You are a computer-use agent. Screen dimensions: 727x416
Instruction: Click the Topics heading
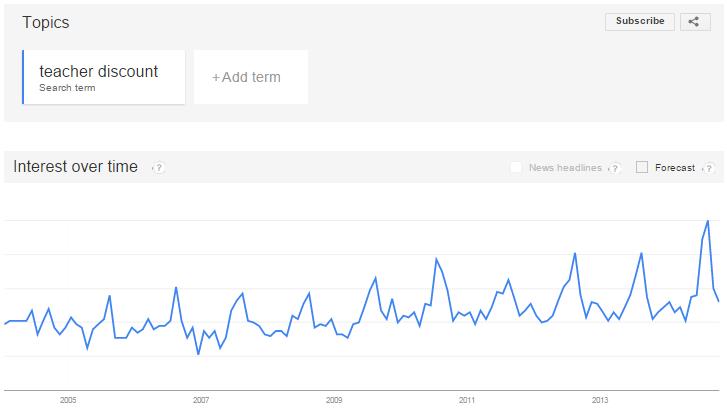pyautogui.click(x=46, y=22)
